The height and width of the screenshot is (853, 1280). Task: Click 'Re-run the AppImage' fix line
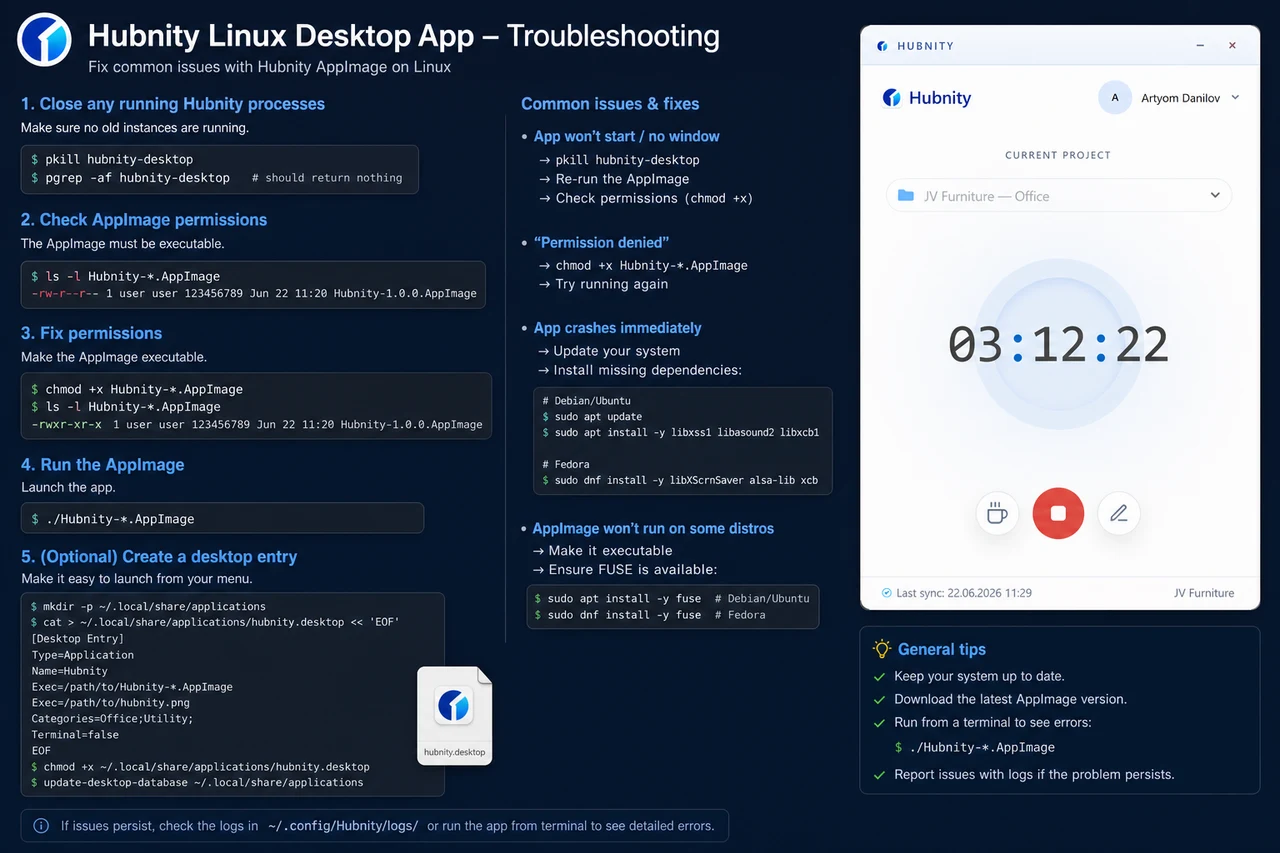[622, 179]
